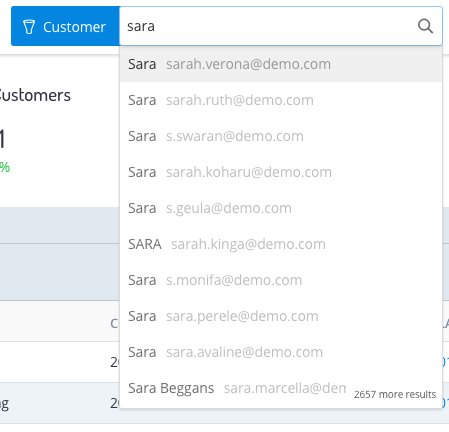Click the Customers heading text

(35, 95)
